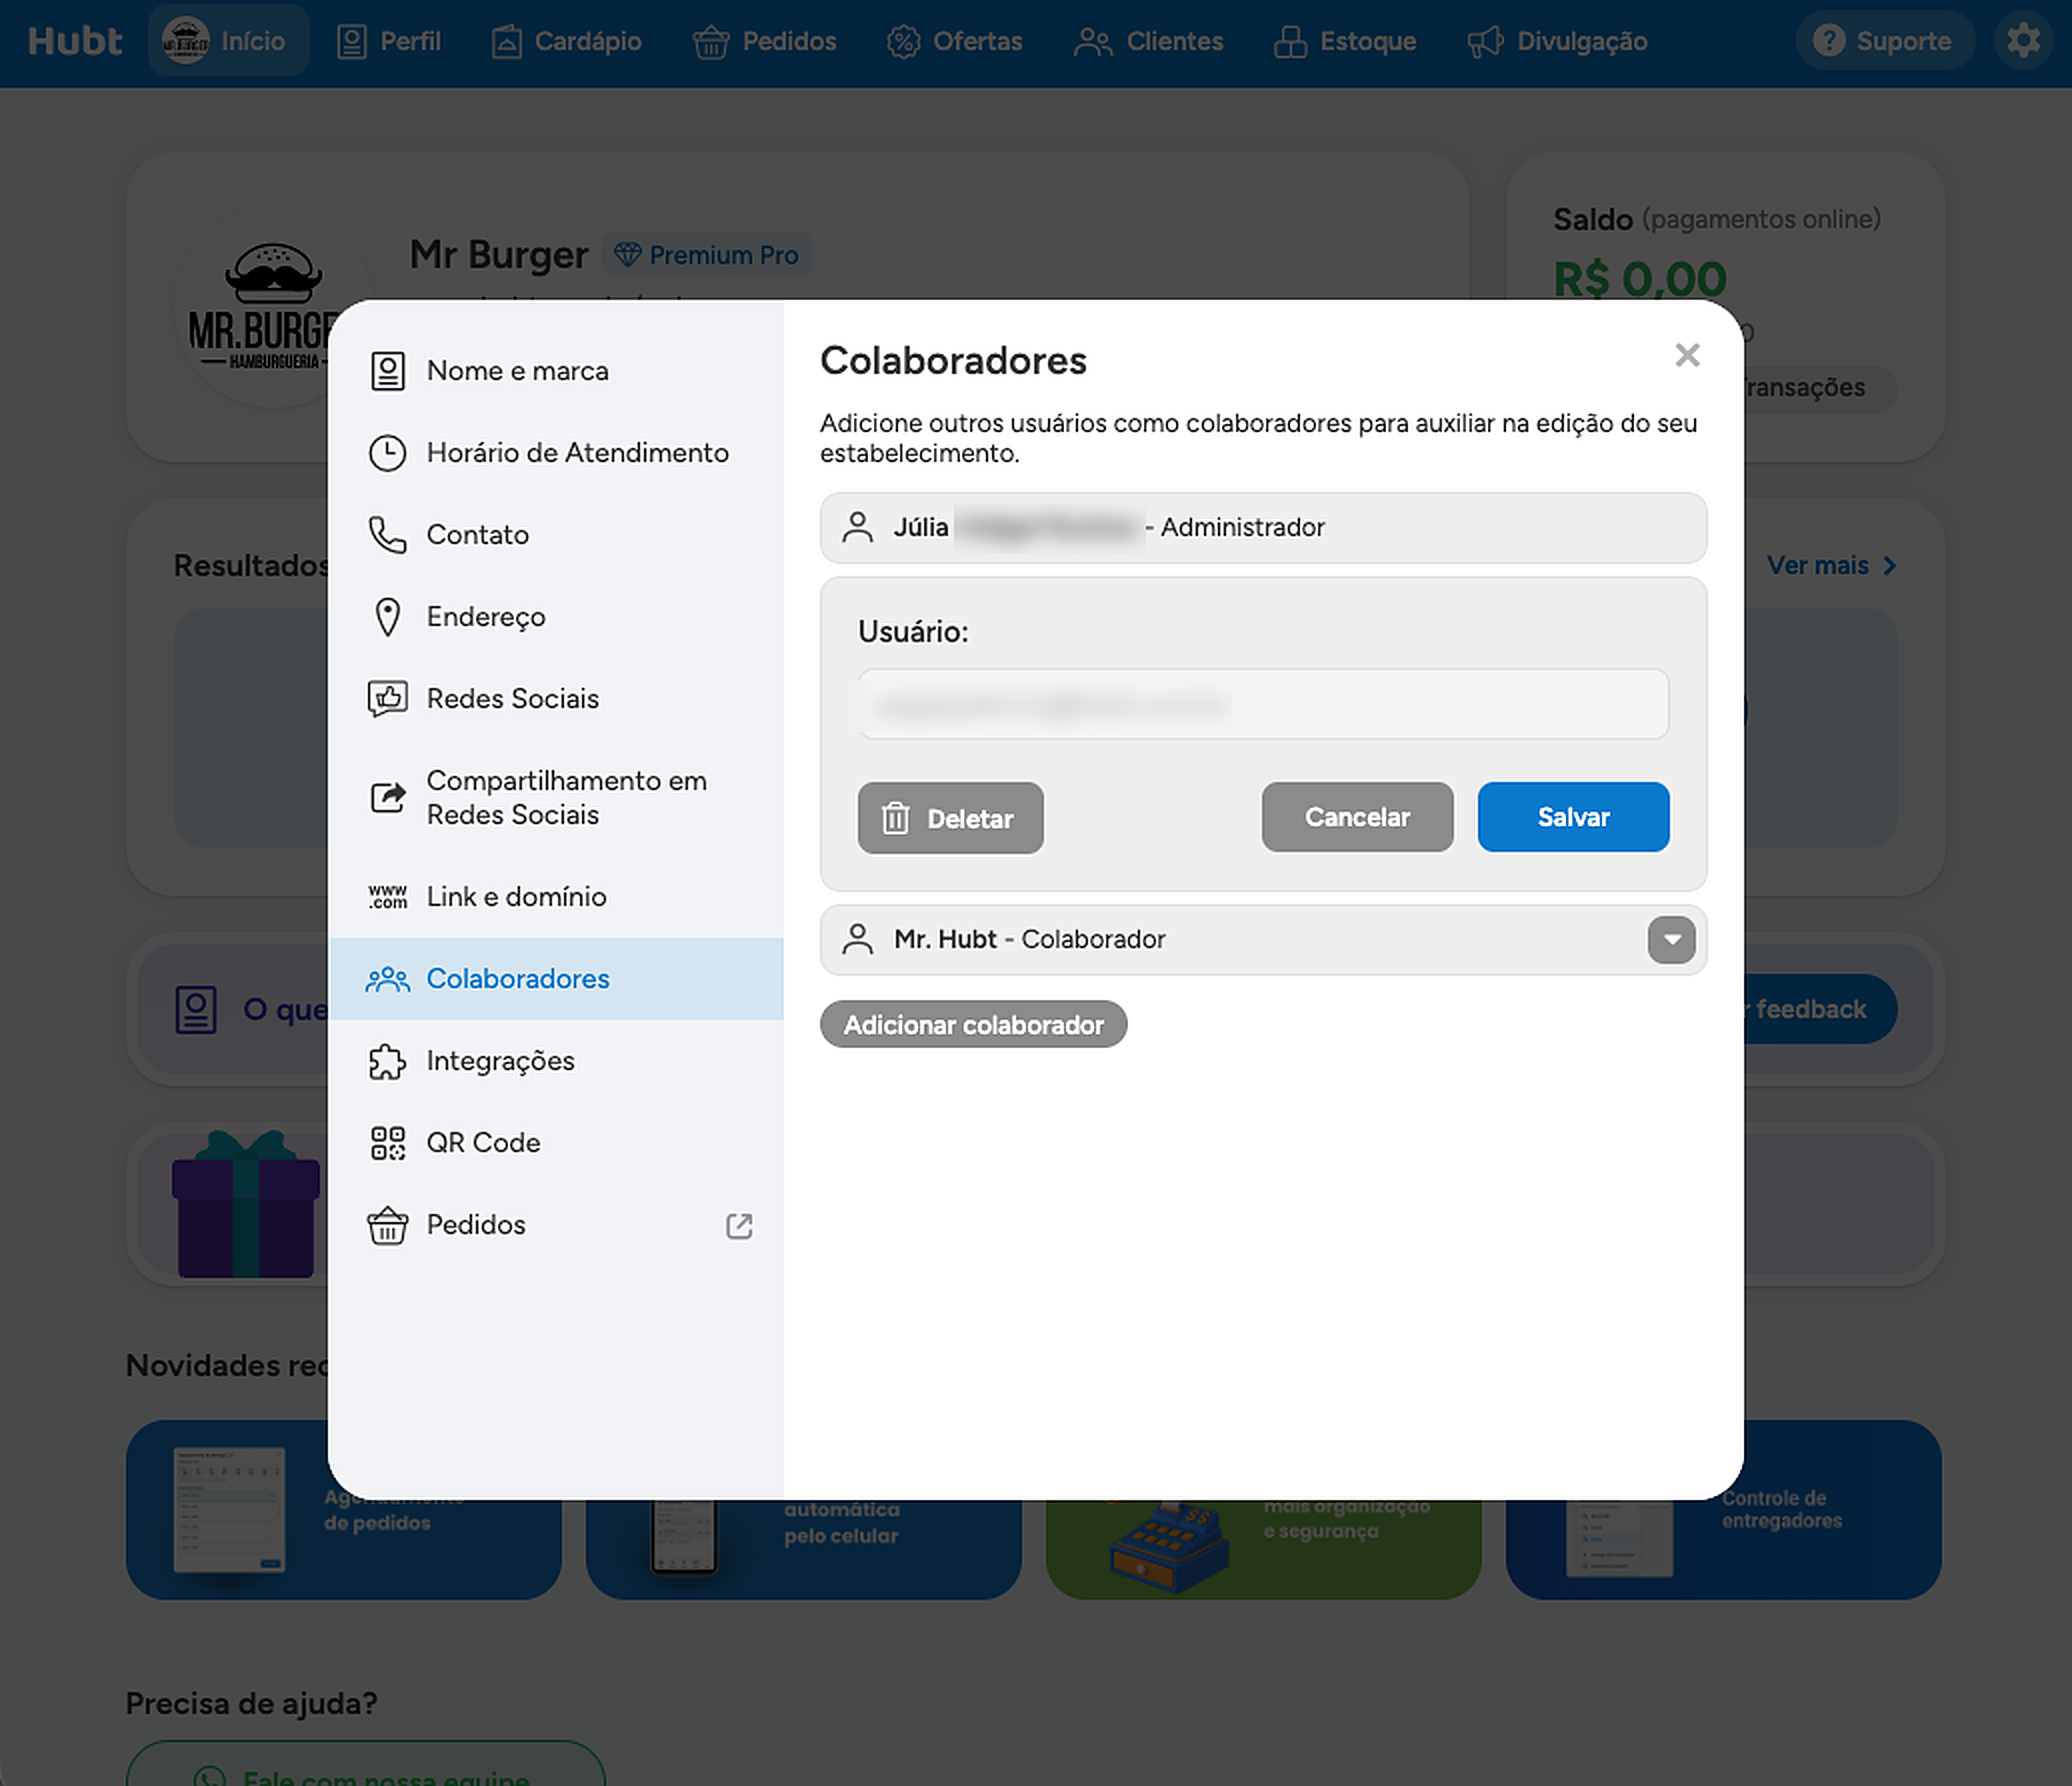Click the Início tab with store logo
The height and width of the screenshot is (1786, 2072).
tap(228, 41)
